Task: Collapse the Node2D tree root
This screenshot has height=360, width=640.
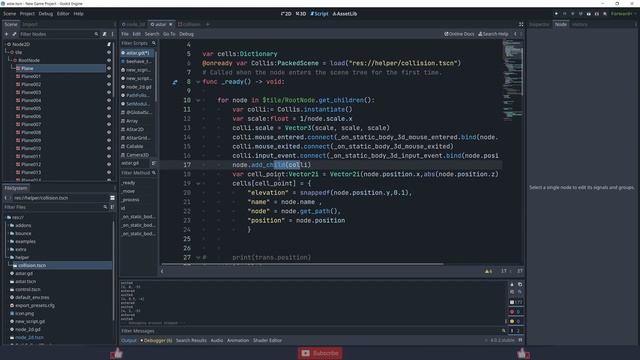Action: click(5, 44)
